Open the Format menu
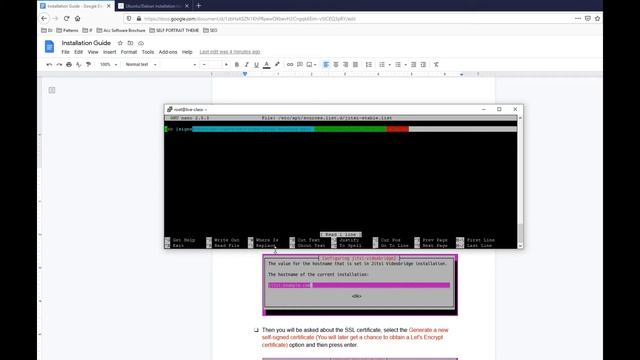The image size is (640, 360). point(129,52)
